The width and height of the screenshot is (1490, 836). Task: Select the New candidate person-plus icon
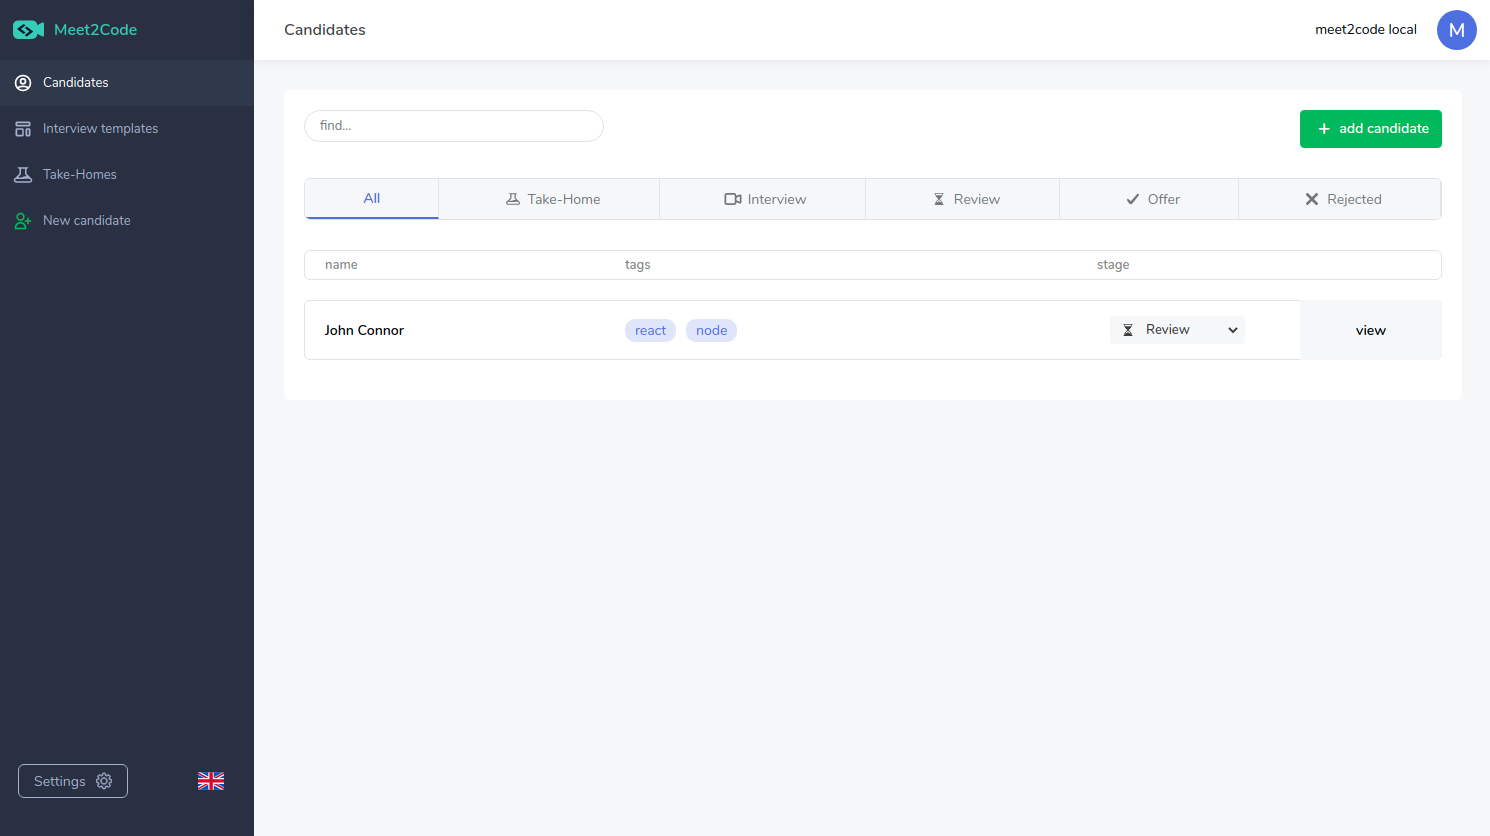pos(22,220)
